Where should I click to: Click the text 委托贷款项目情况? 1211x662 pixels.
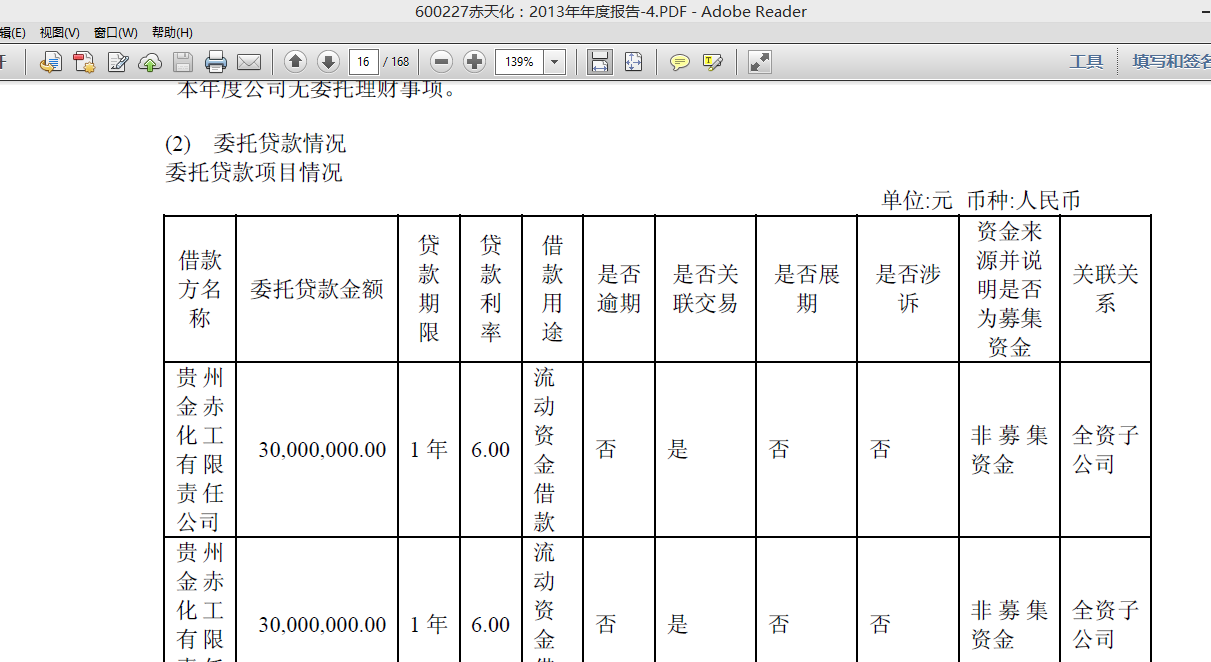coord(254,172)
